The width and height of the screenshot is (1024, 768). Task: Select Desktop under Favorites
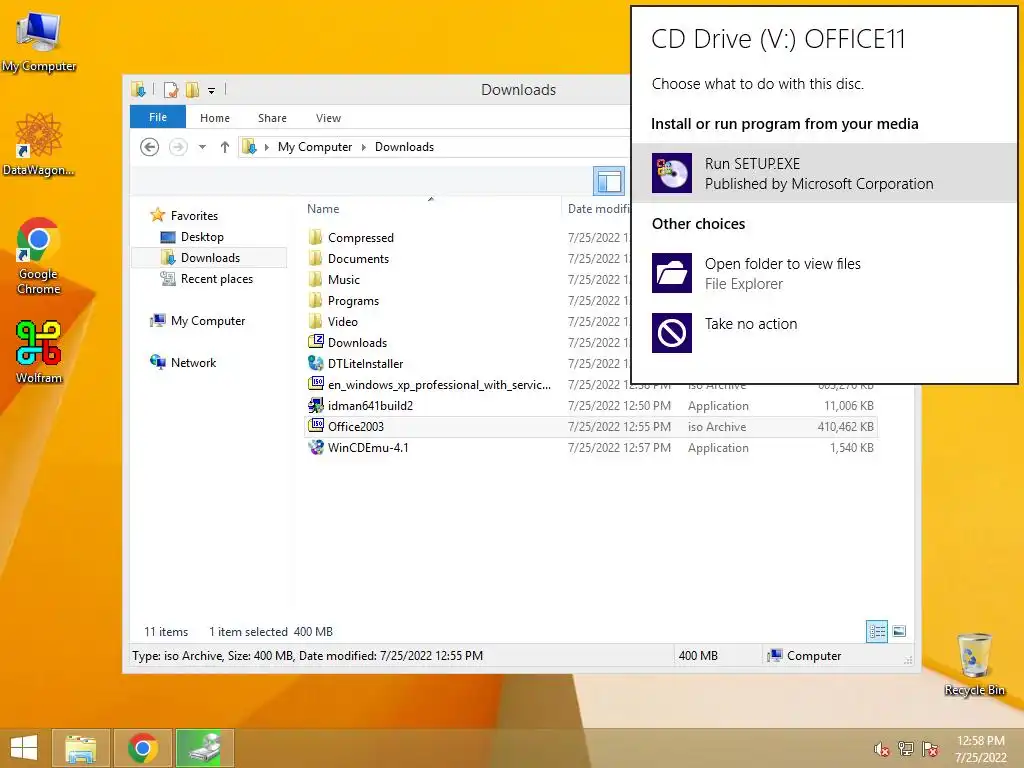(202, 237)
